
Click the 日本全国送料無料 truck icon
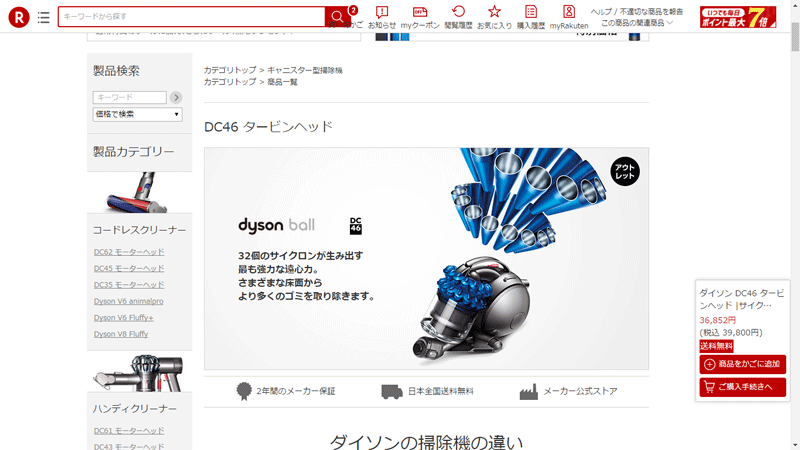point(391,391)
